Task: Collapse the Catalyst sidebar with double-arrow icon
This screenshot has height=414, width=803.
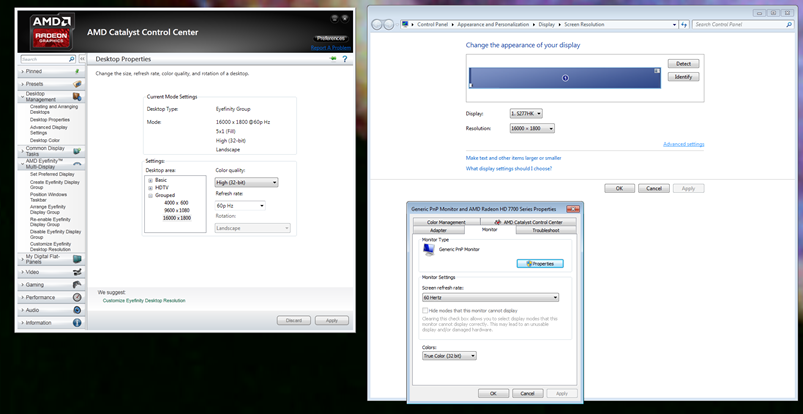Action: click(82, 59)
